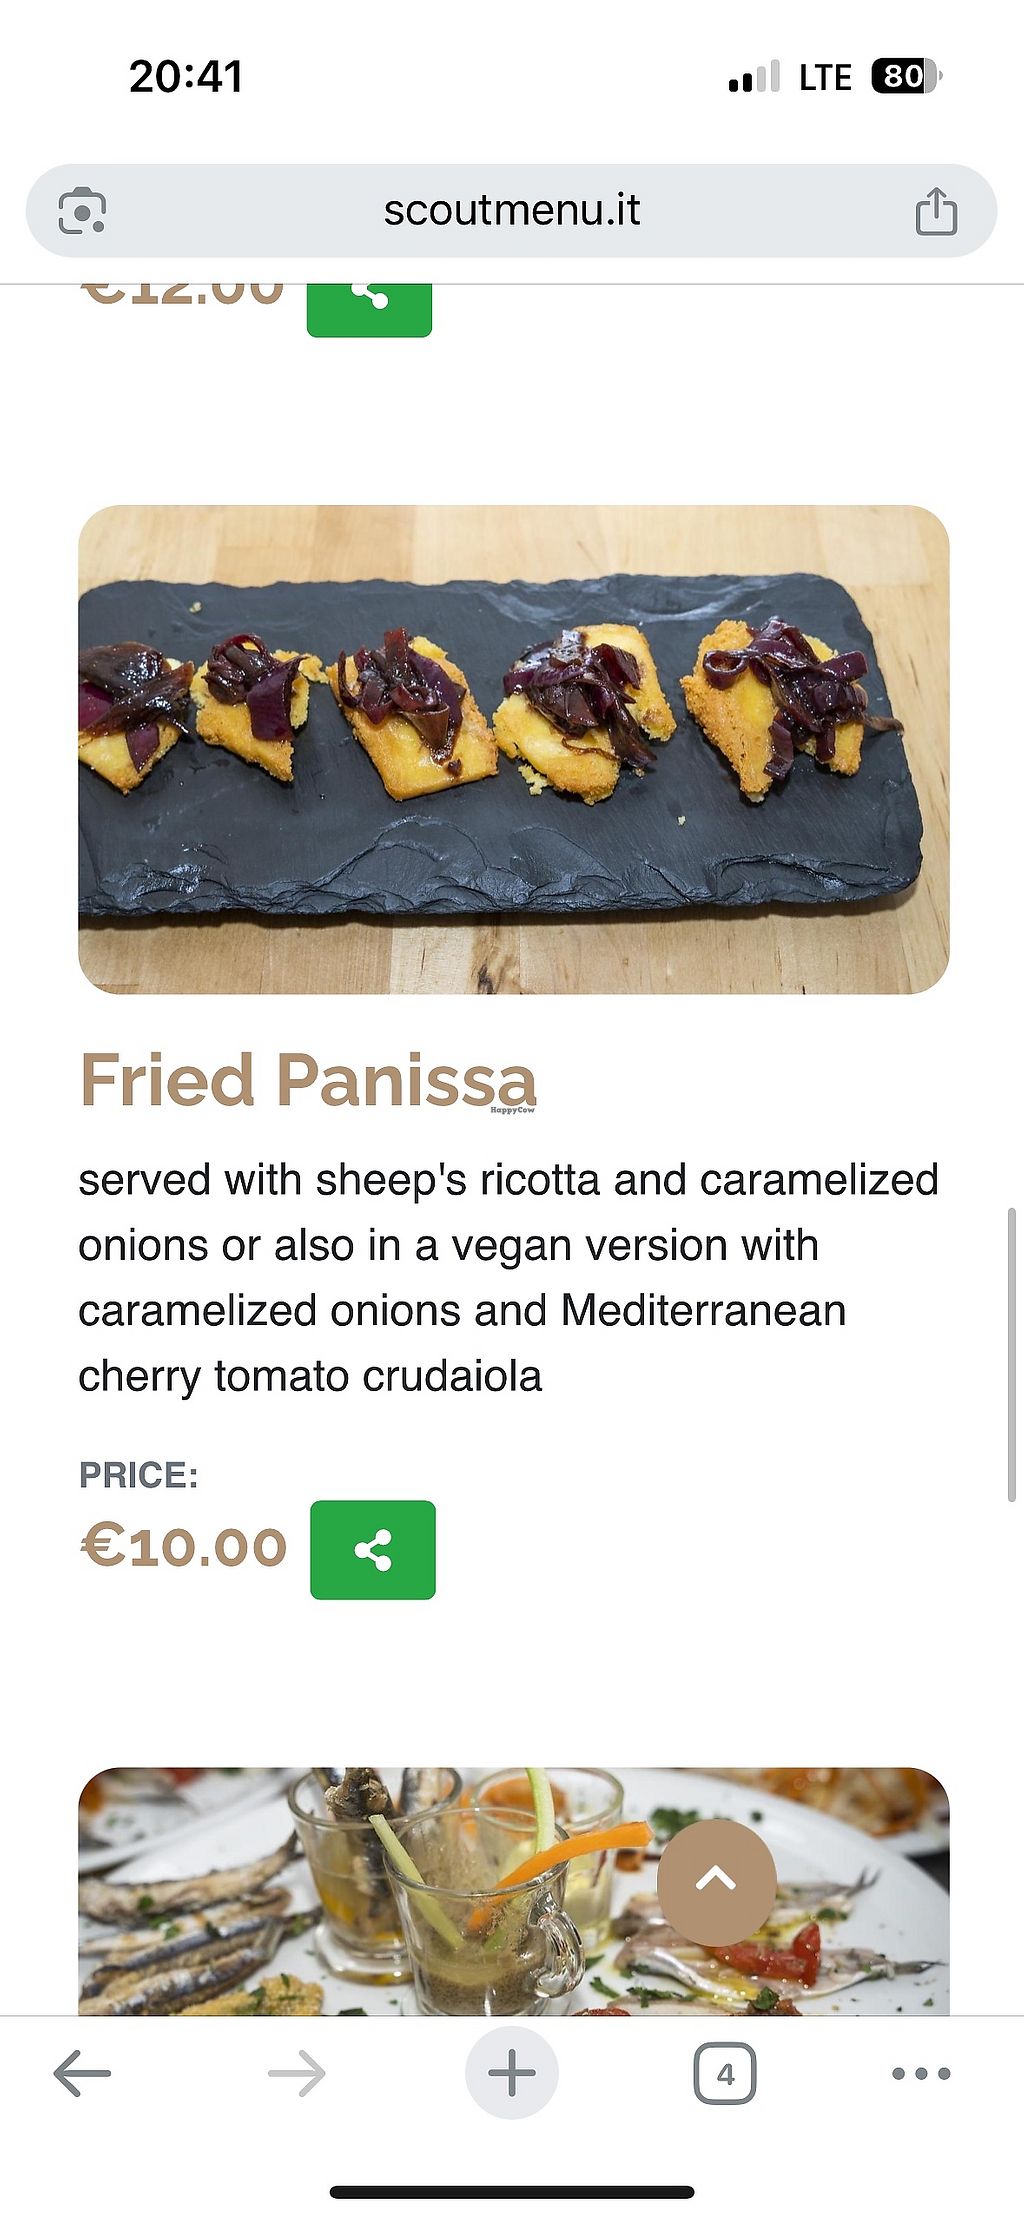Share the Fried Panissa dish
Image resolution: width=1024 pixels, height=2220 pixels.
372,1549
